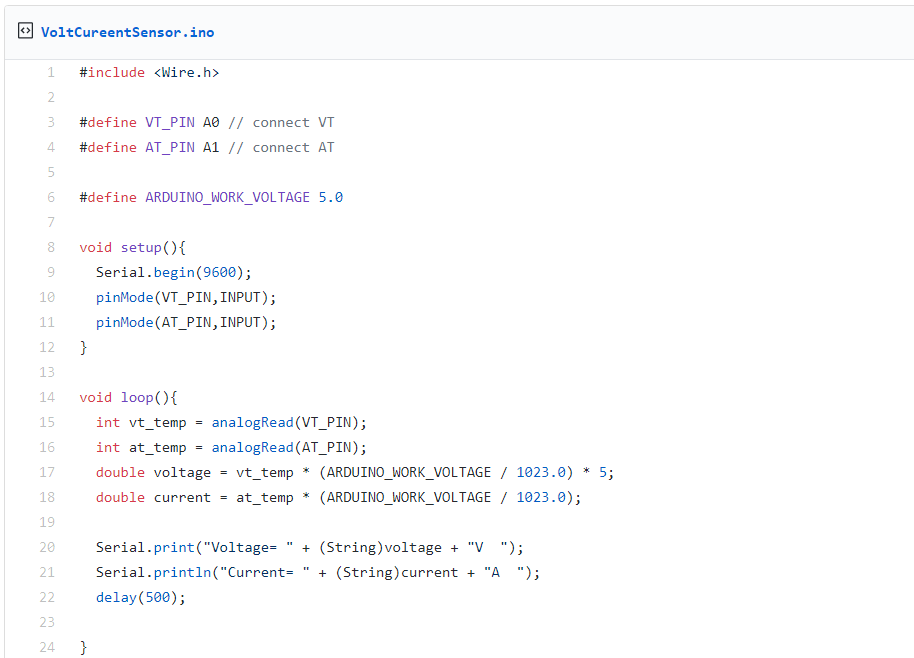Click line number 20 in gutter
Viewport: 914px width, 658px height.
coord(48,547)
